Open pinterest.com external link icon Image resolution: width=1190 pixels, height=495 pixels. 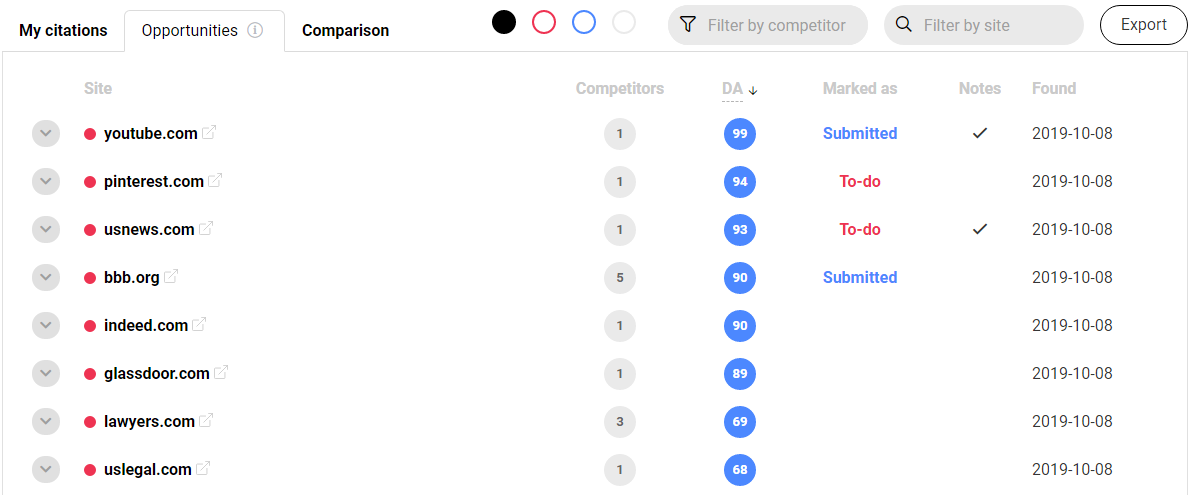point(215,181)
